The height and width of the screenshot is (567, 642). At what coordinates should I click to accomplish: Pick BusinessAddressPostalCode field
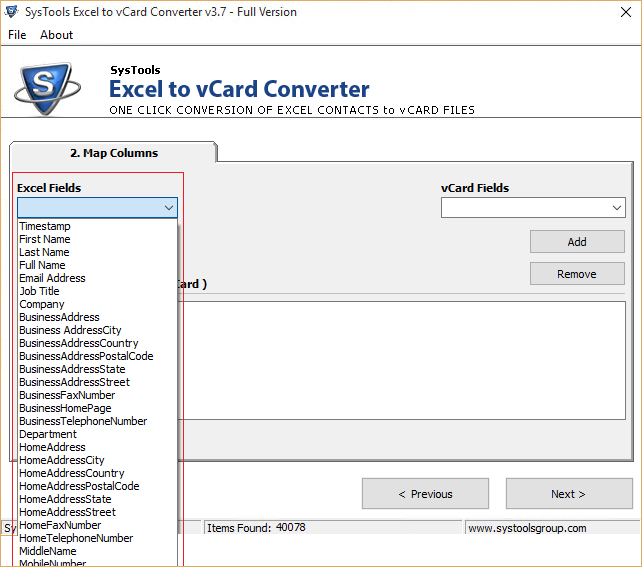pyautogui.click(x=97, y=356)
